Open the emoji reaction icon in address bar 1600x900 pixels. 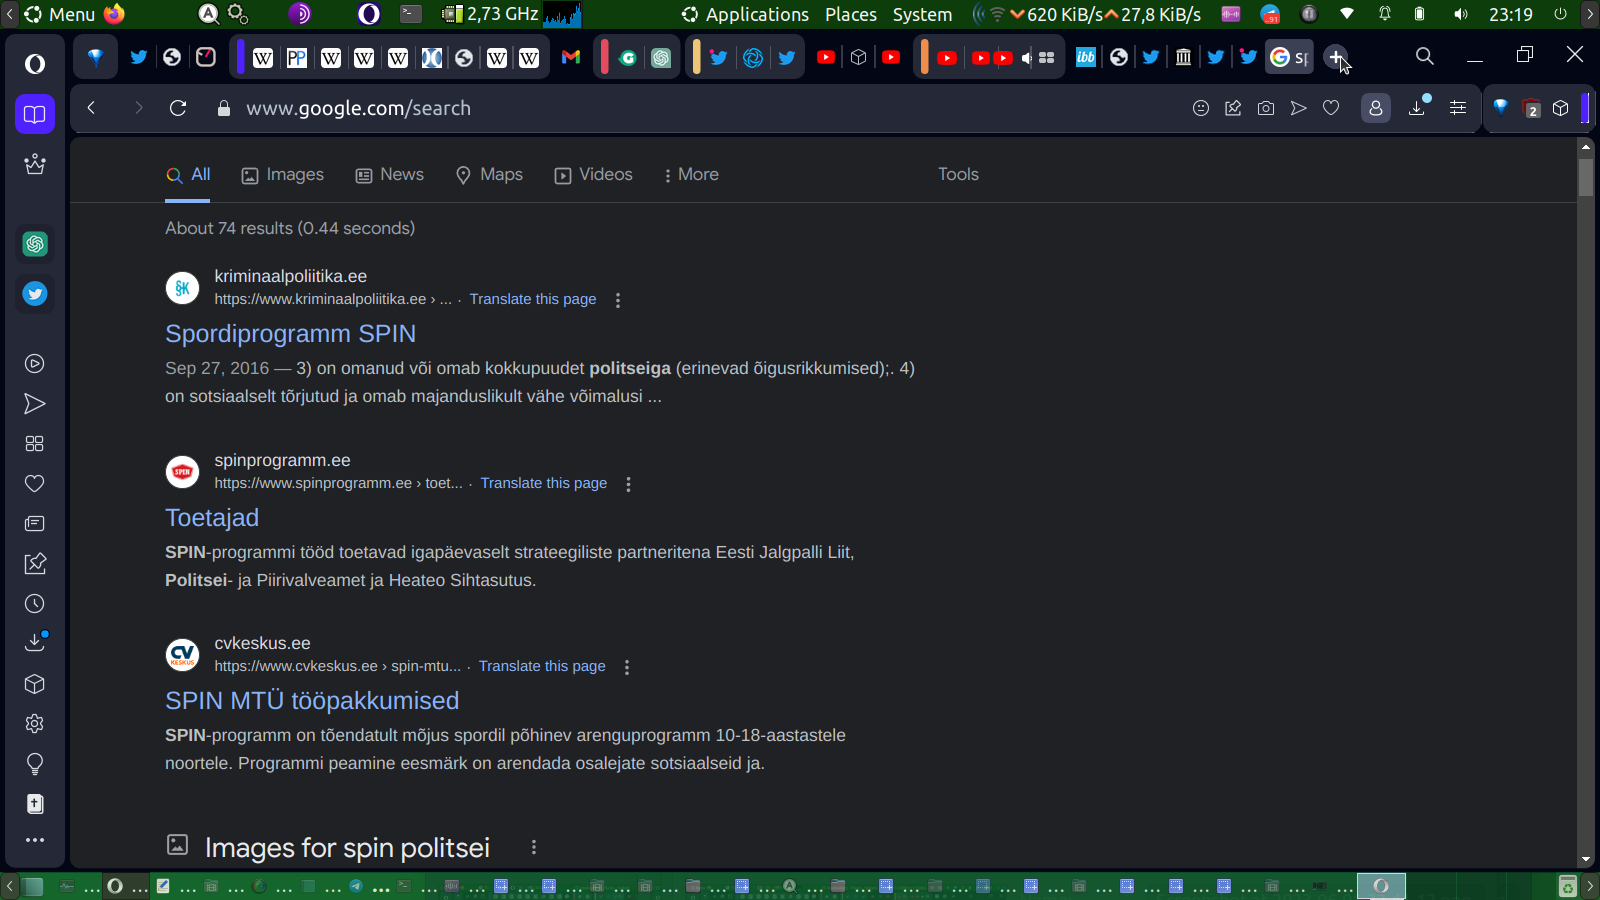coord(1201,108)
